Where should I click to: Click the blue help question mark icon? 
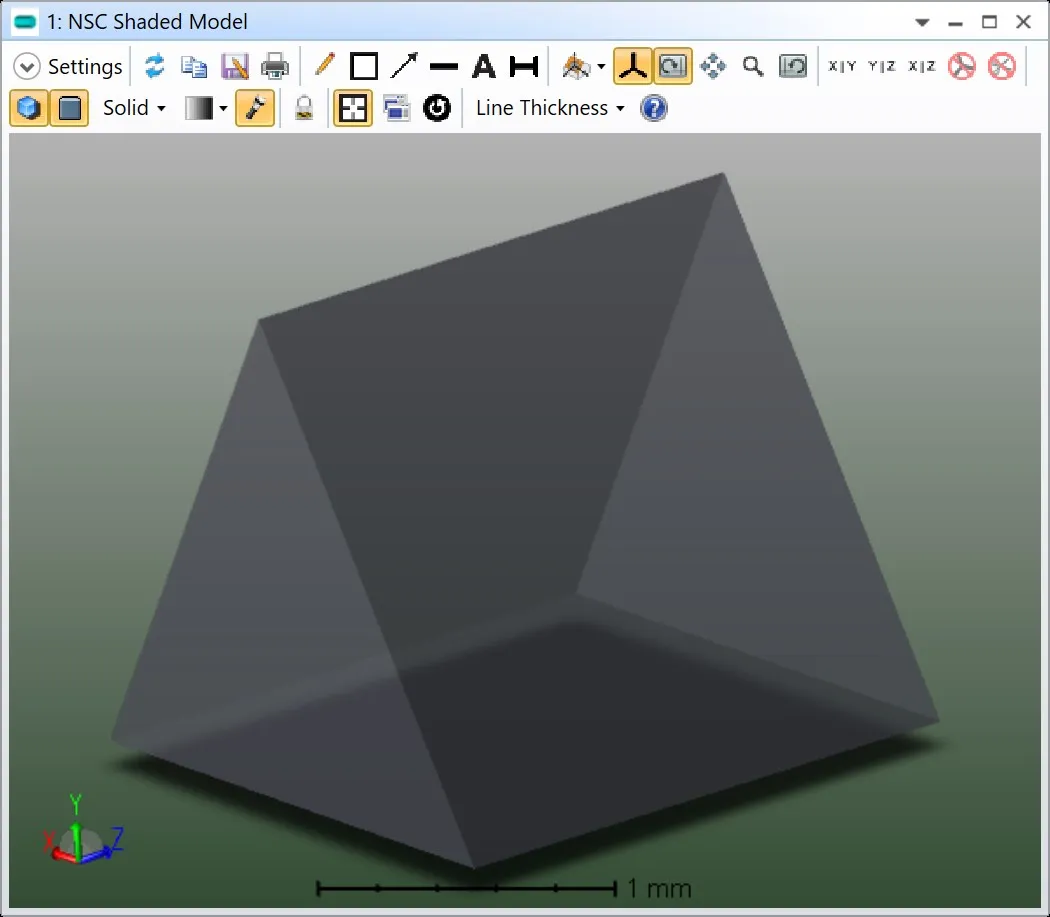(653, 108)
